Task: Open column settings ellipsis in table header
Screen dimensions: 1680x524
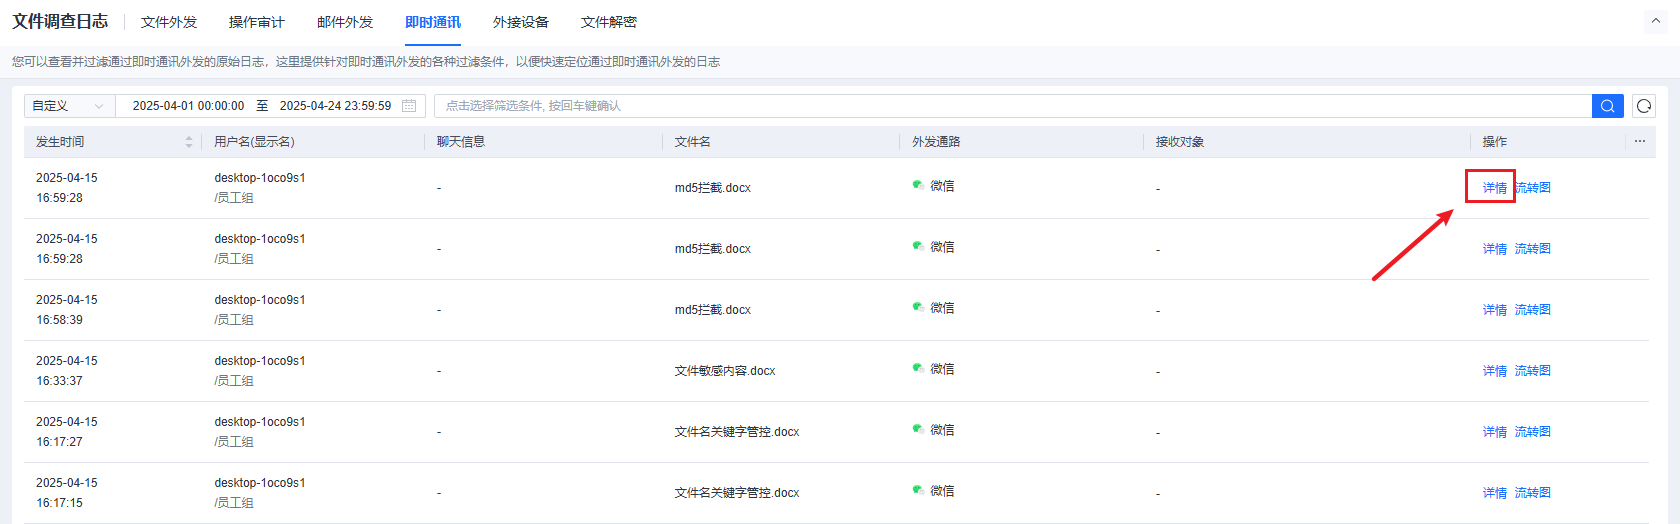Action: point(1640,141)
